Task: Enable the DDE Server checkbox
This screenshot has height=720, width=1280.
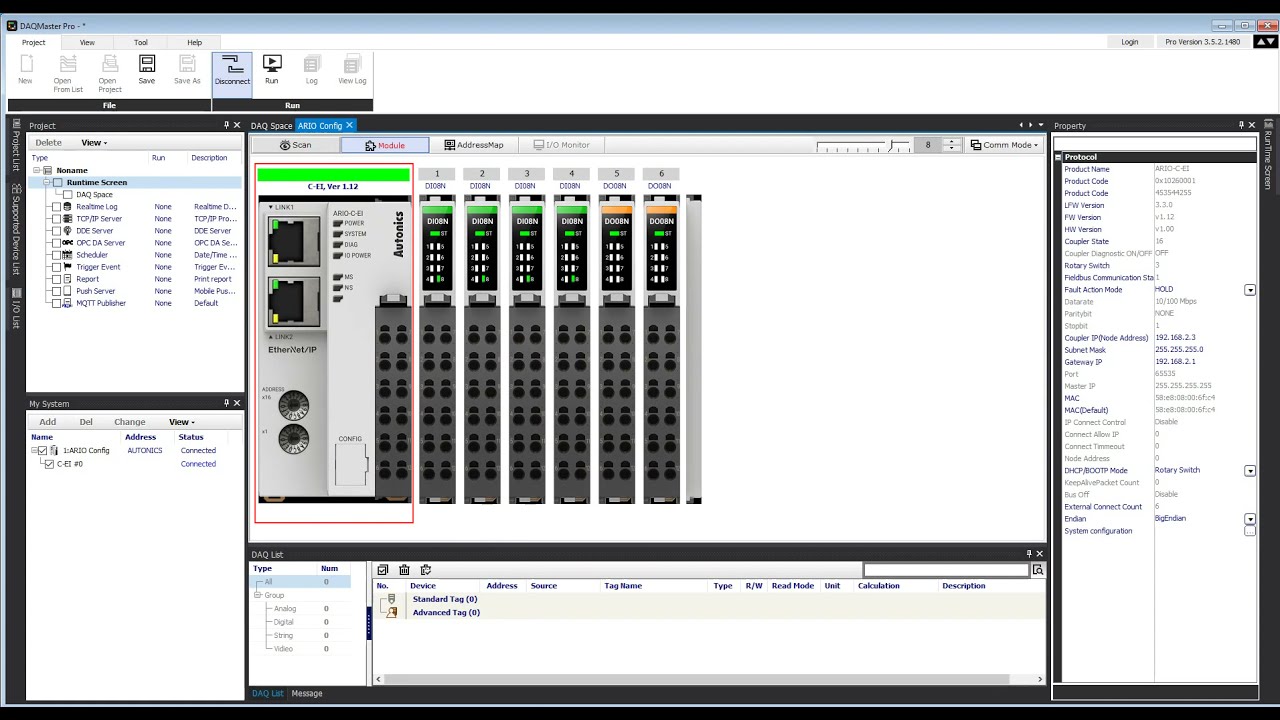Action: pyautogui.click(x=56, y=231)
